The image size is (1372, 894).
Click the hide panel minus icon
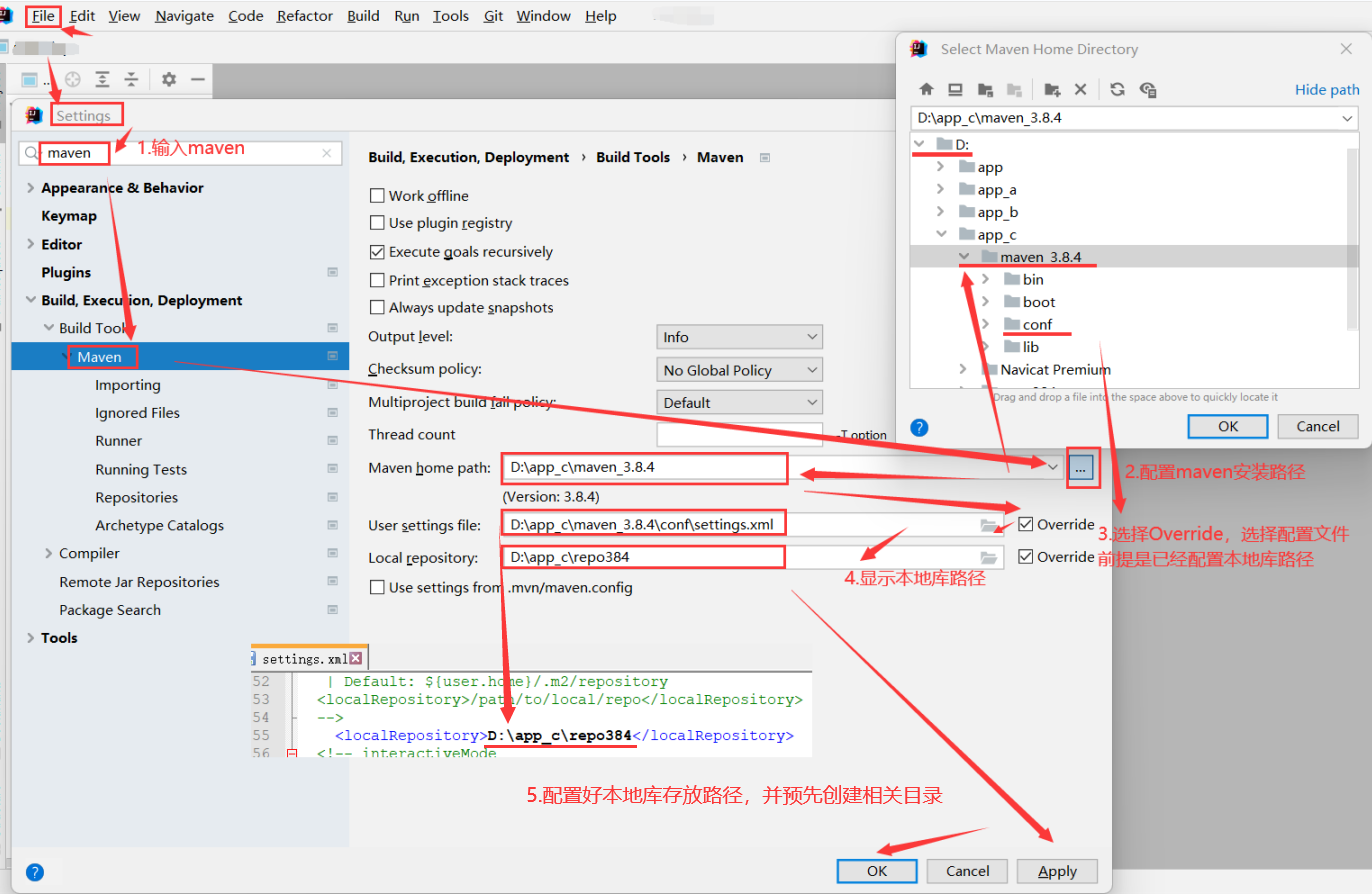tap(197, 80)
